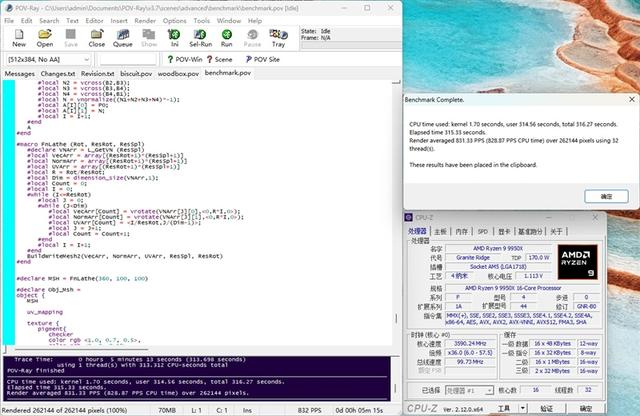Click the Open file toolbar icon

pos(45,38)
